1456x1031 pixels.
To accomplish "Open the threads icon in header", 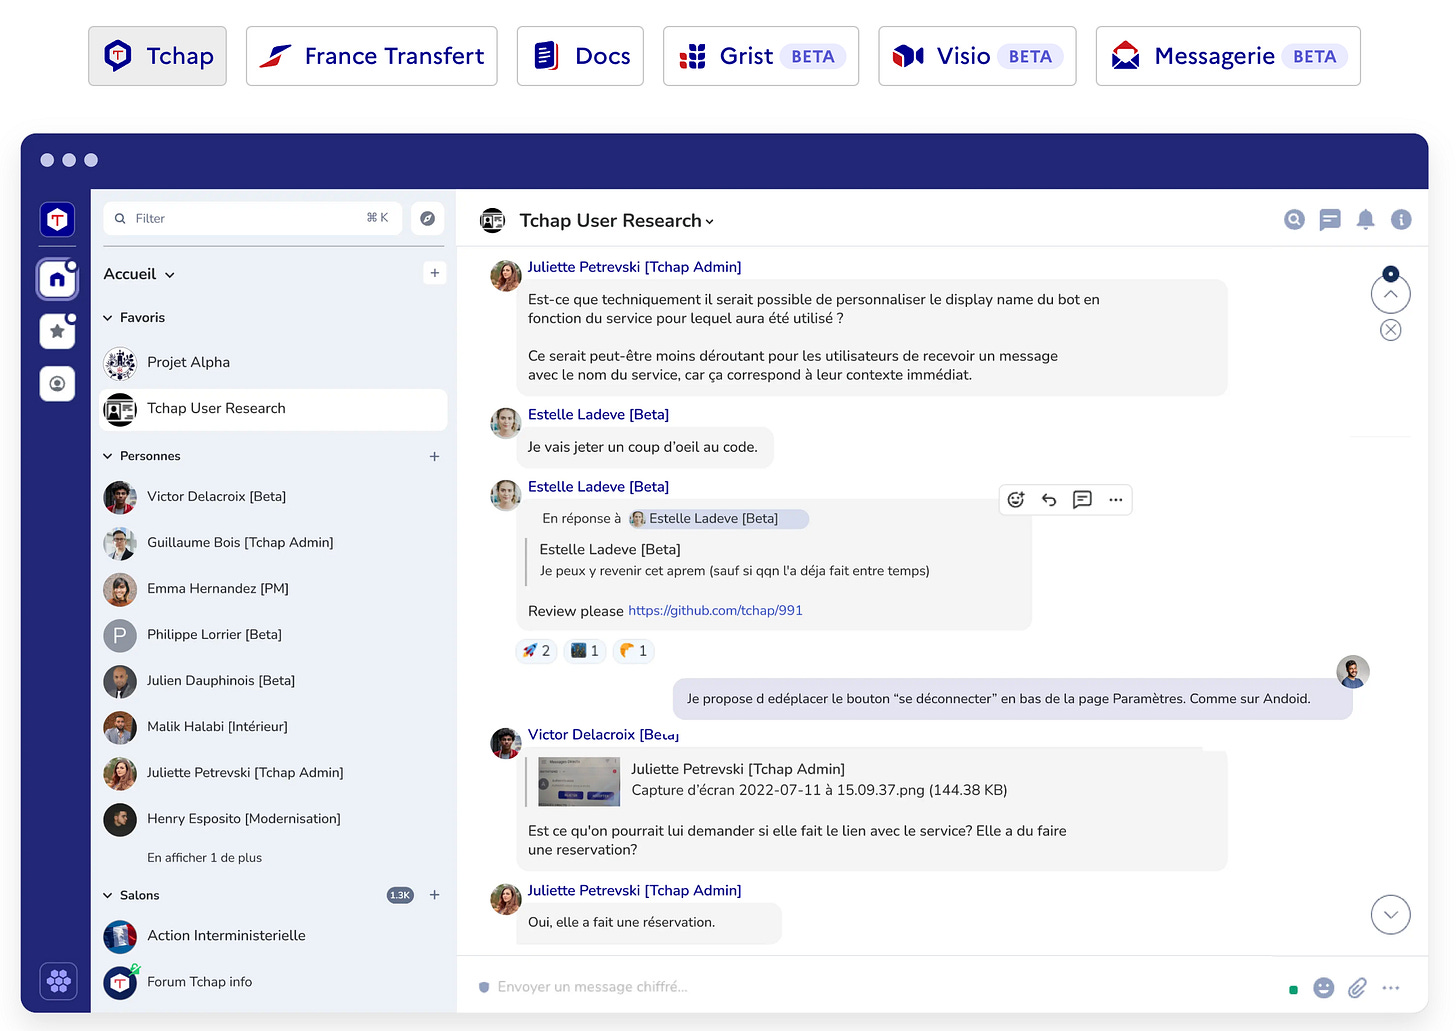I will [x=1330, y=219].
